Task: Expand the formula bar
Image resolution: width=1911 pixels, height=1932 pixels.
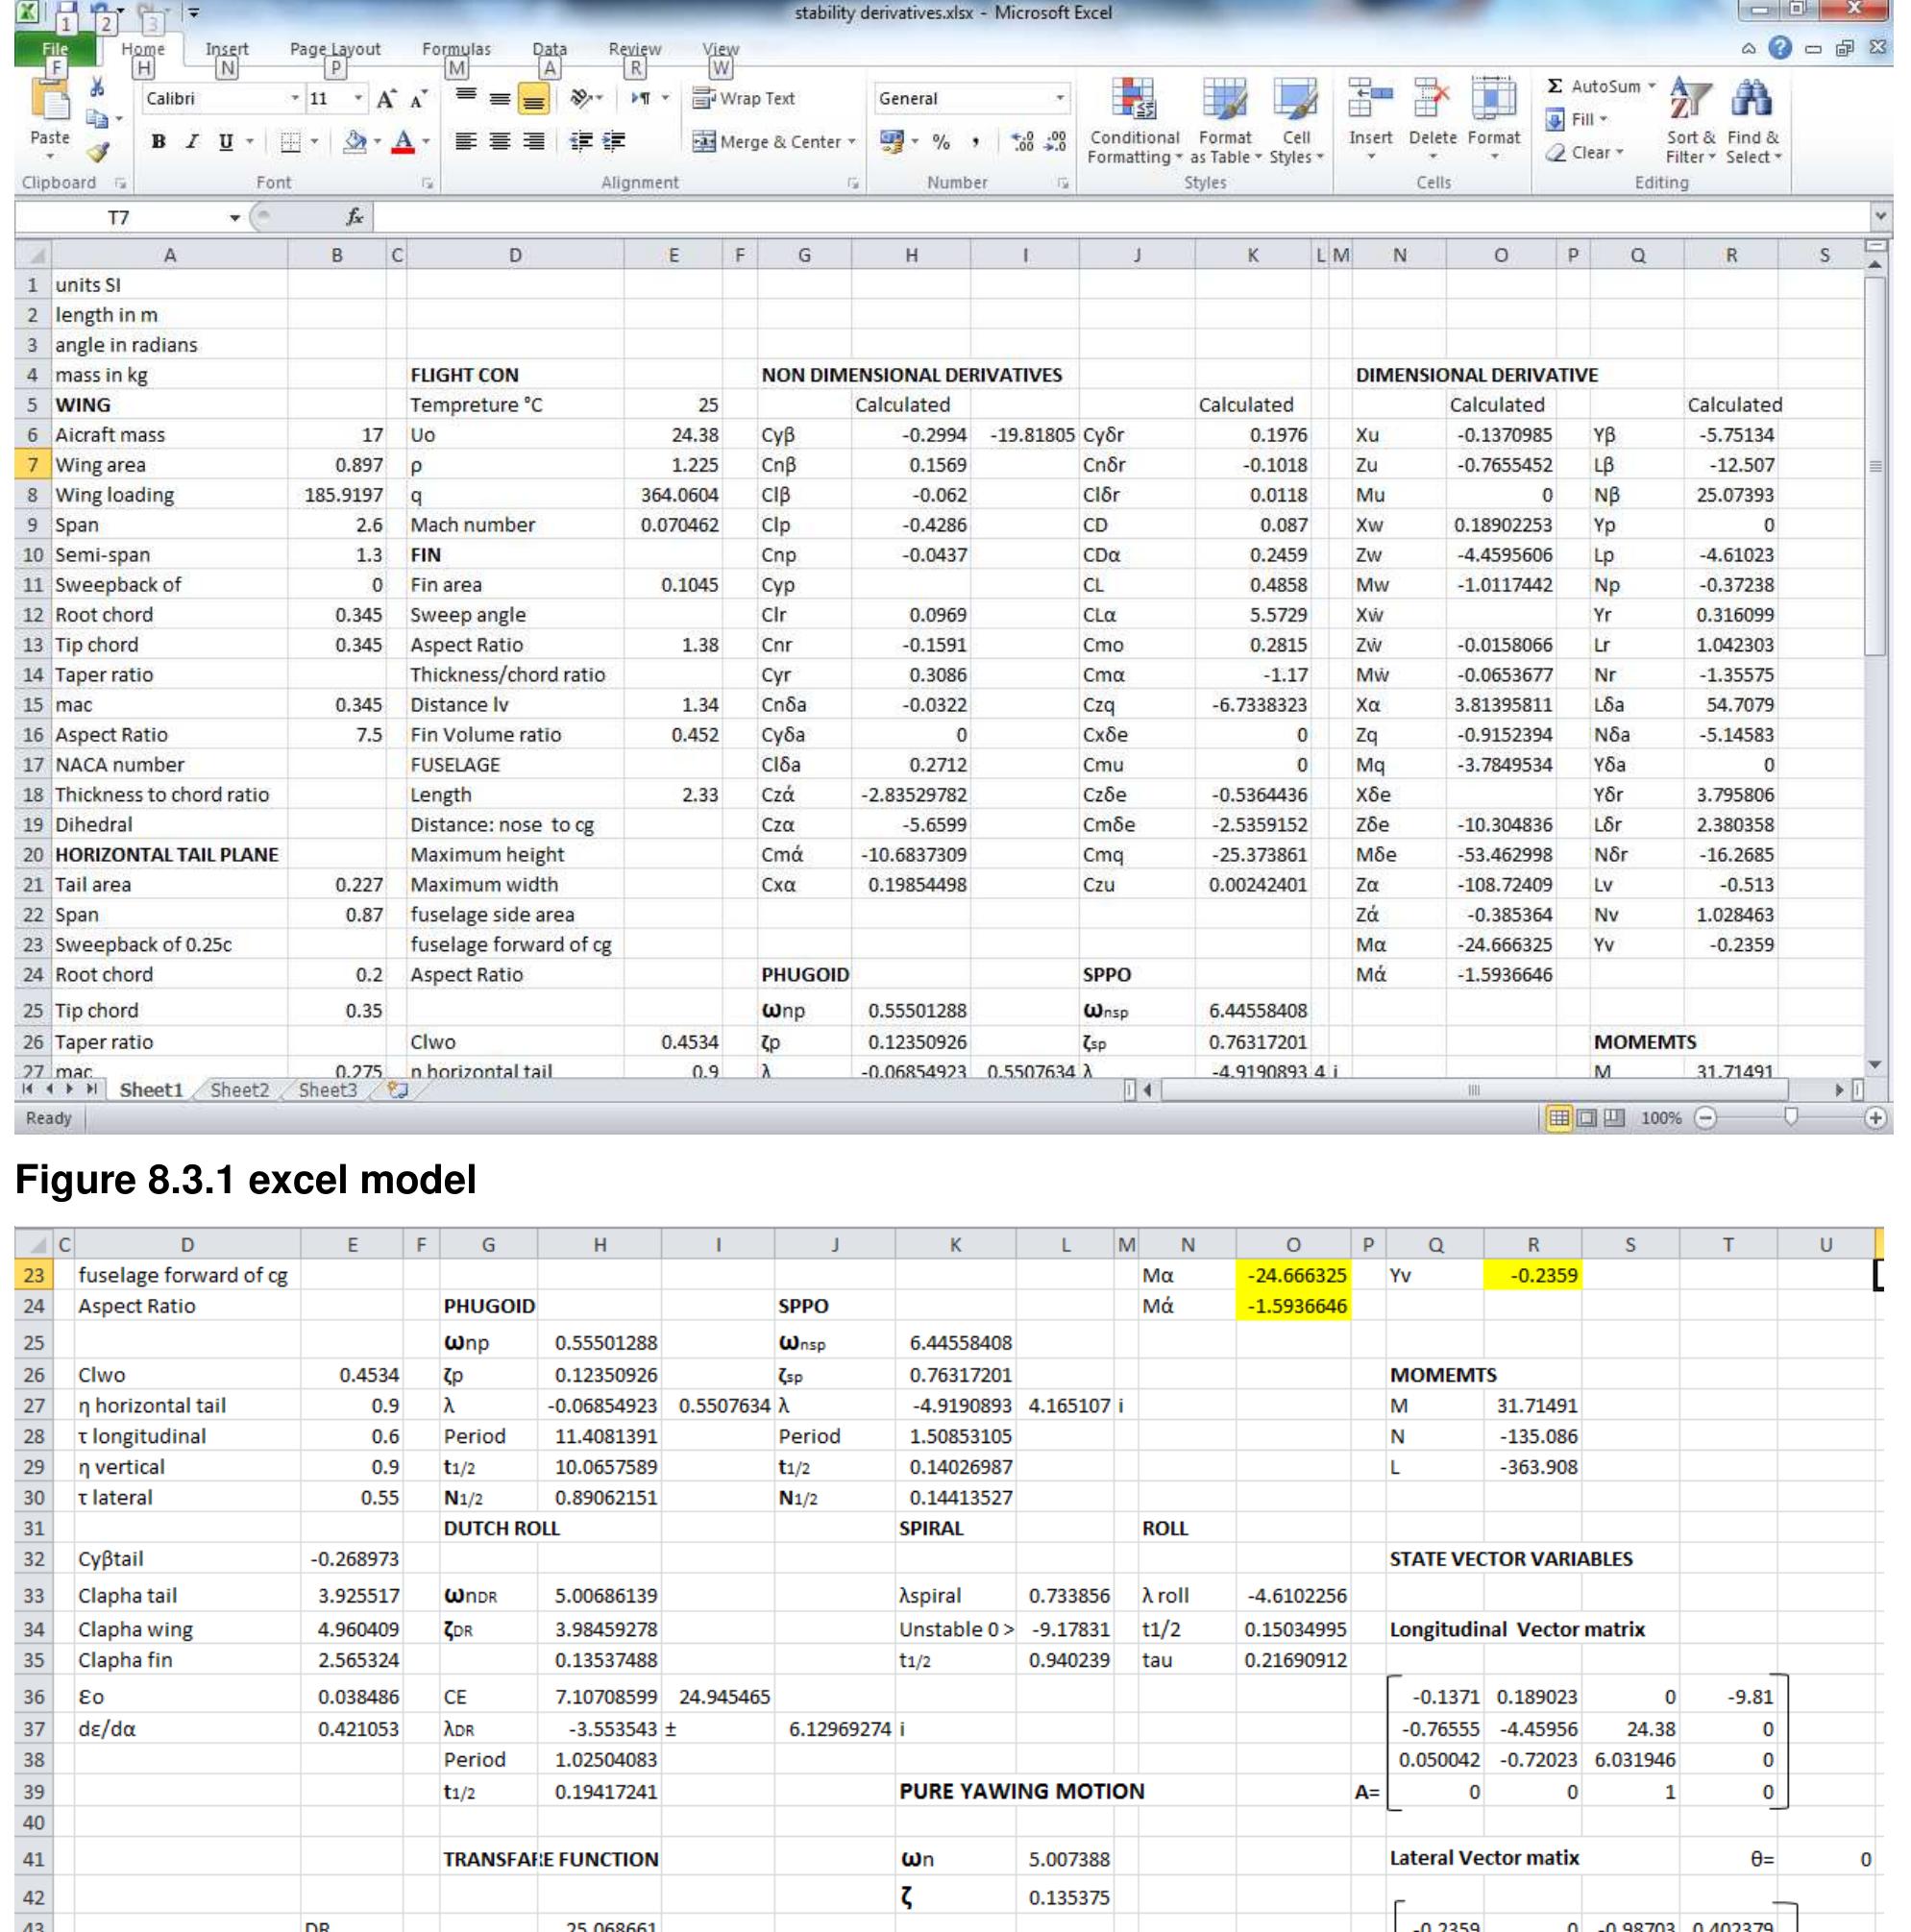Action: pos(1880,216)
